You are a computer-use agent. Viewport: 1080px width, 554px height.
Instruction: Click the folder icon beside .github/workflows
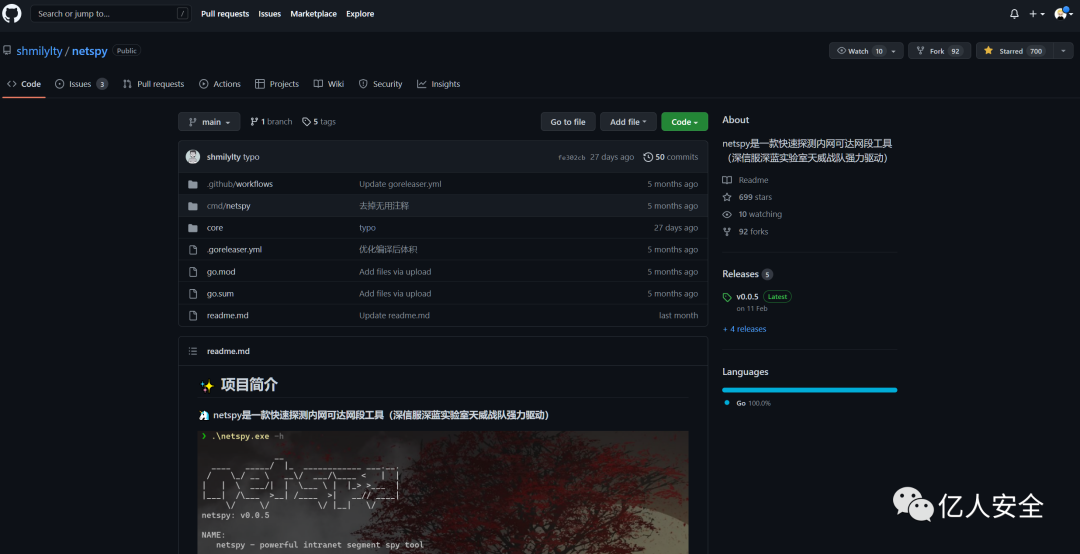[193, 184]
